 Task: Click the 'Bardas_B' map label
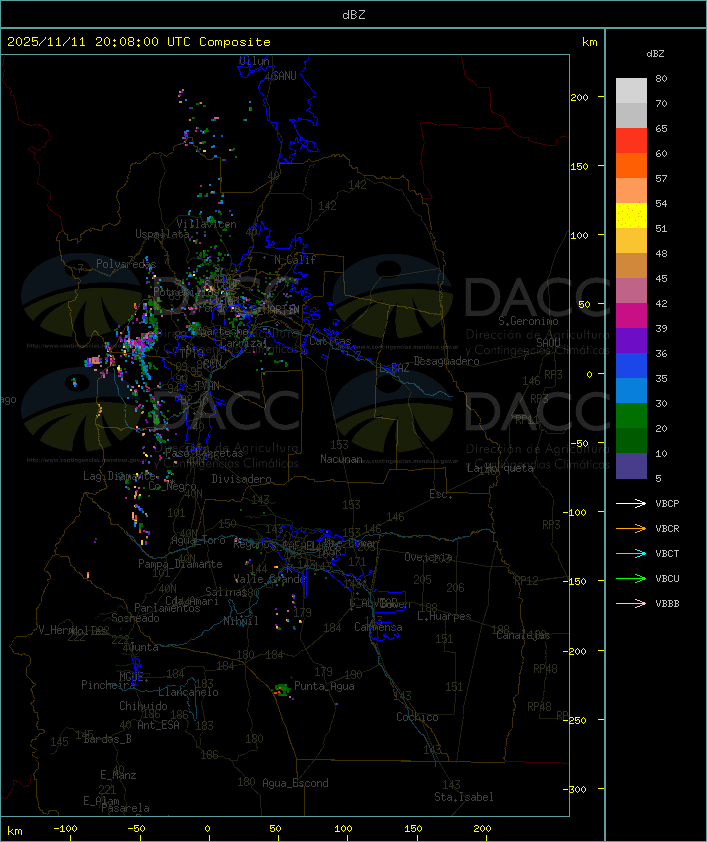[108, 739]
